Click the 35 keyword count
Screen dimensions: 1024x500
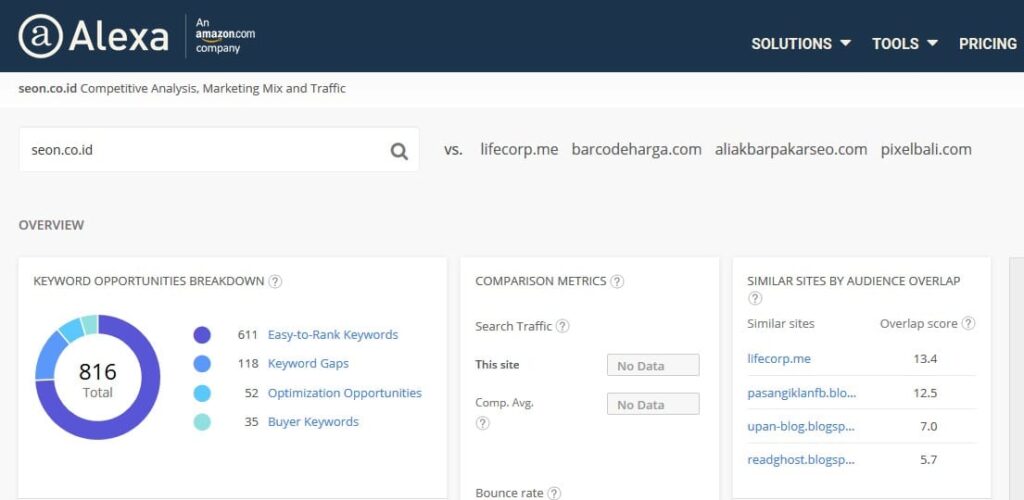click(251, 422)
